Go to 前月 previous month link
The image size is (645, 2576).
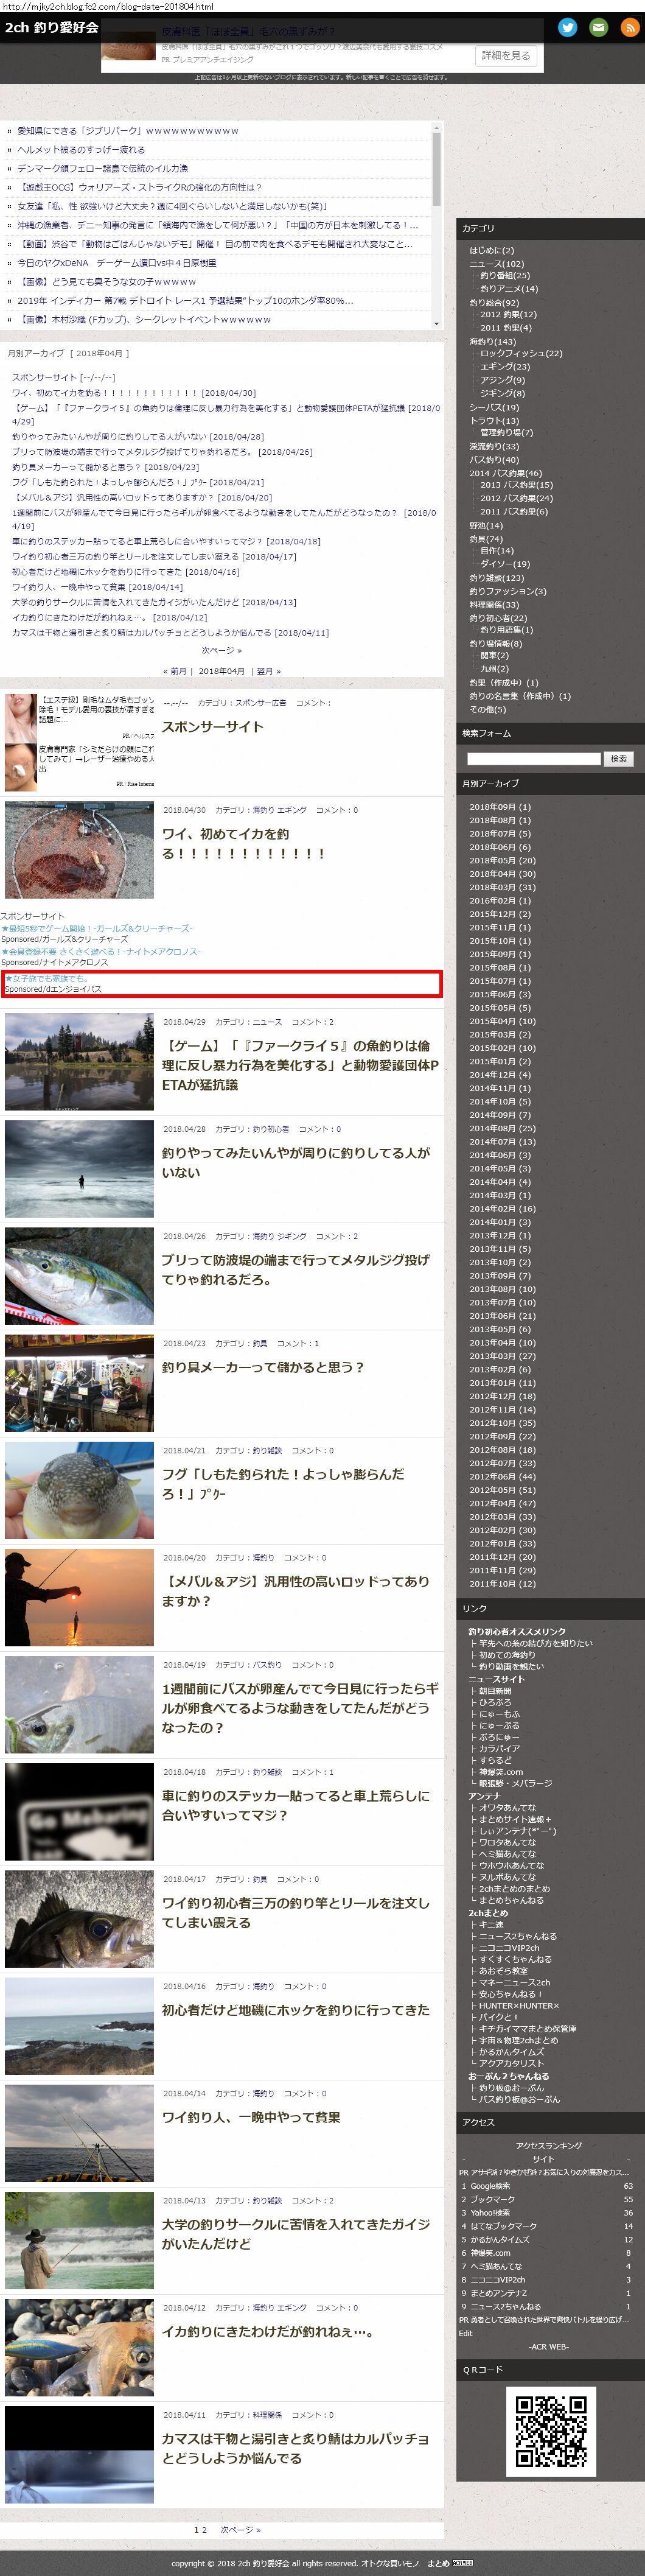tap(175, 671)
